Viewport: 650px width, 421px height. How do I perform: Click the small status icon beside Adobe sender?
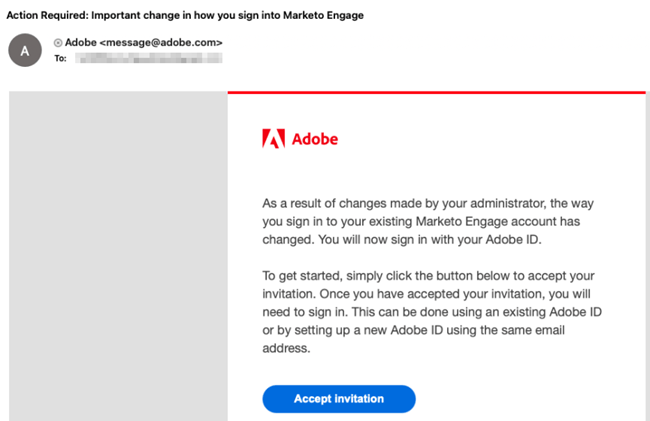pyautogui.click(x=58, y=42)
